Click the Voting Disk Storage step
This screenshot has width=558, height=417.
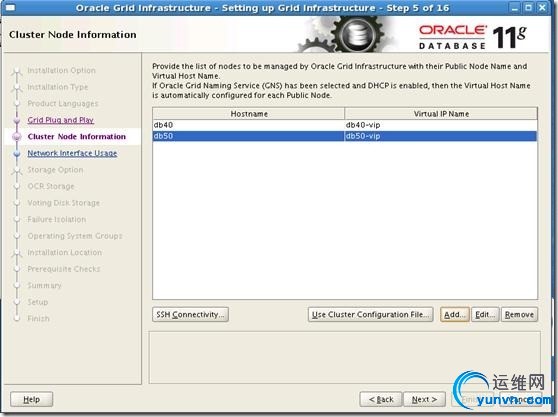(x=63, y=203)
